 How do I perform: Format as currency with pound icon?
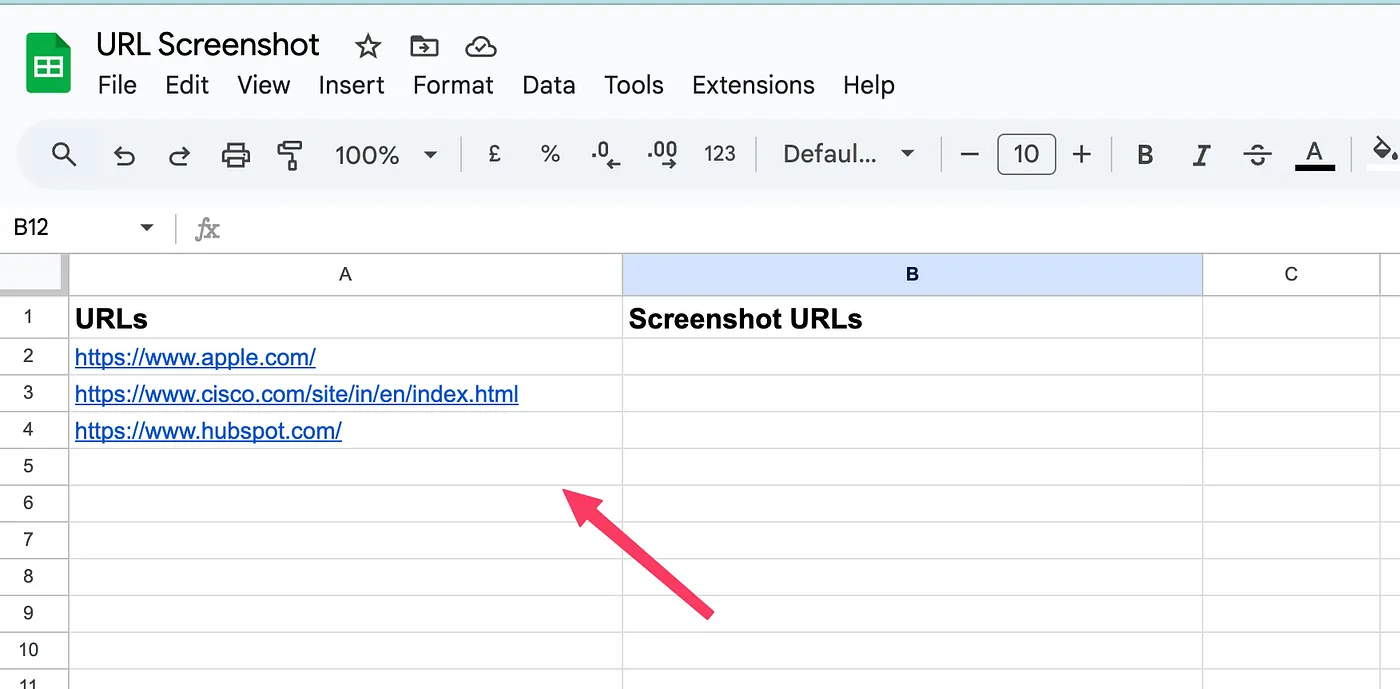(494, 154)
